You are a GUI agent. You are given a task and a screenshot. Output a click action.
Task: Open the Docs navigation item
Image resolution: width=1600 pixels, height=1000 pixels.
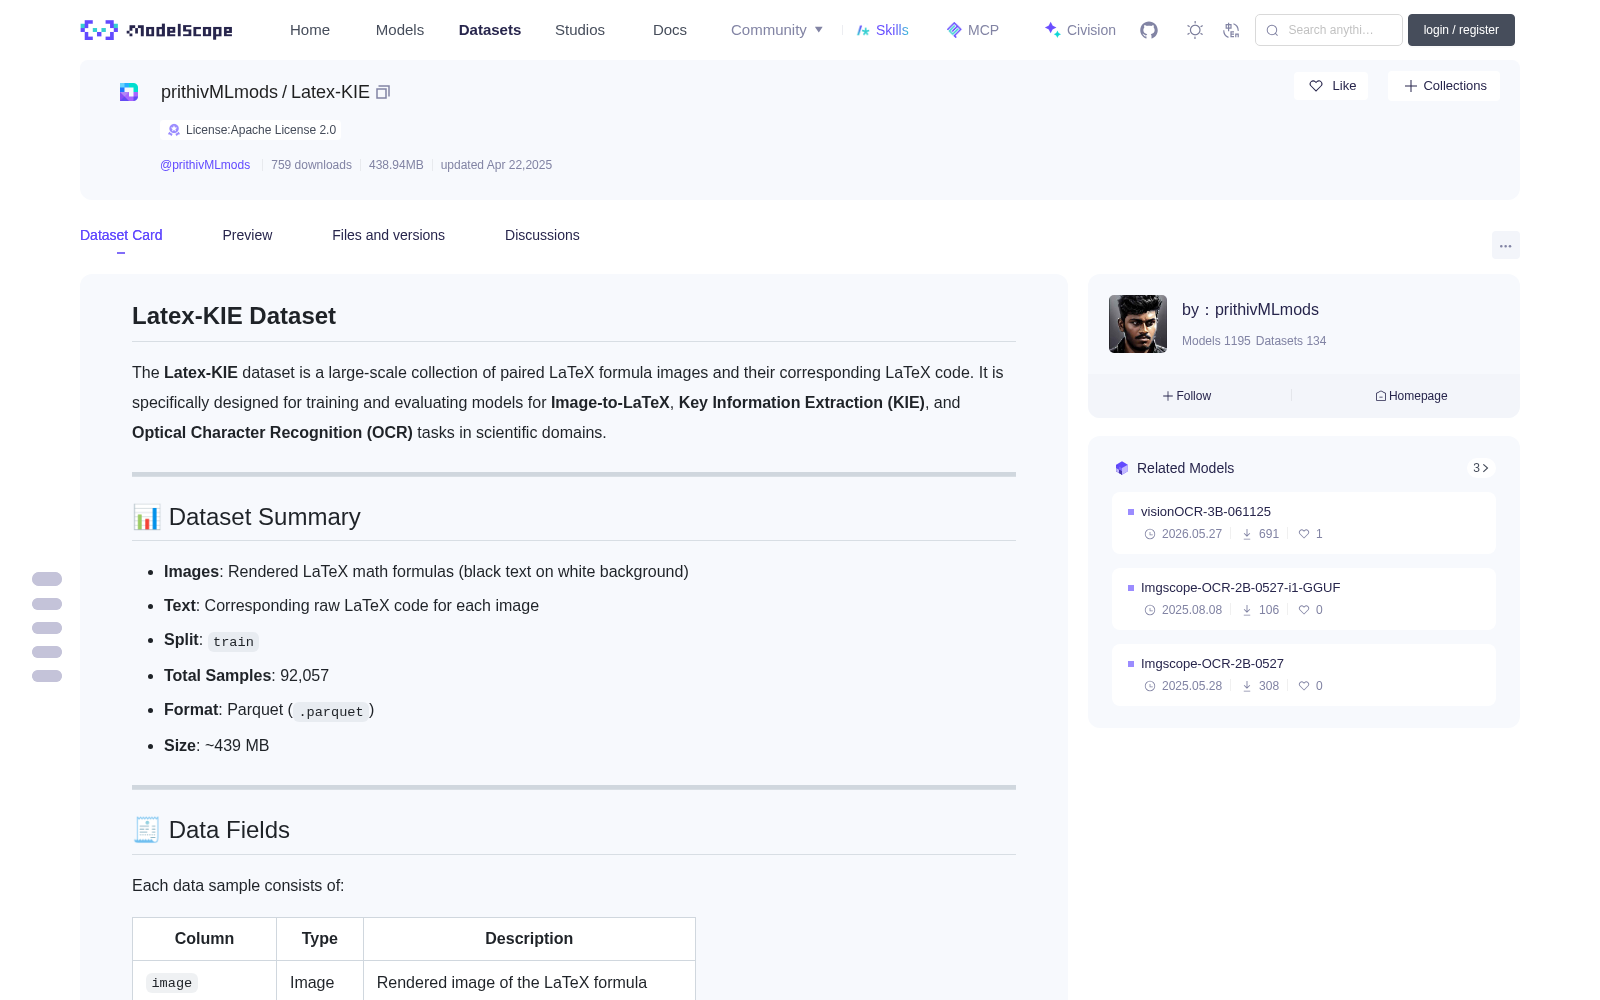[670, 30]
